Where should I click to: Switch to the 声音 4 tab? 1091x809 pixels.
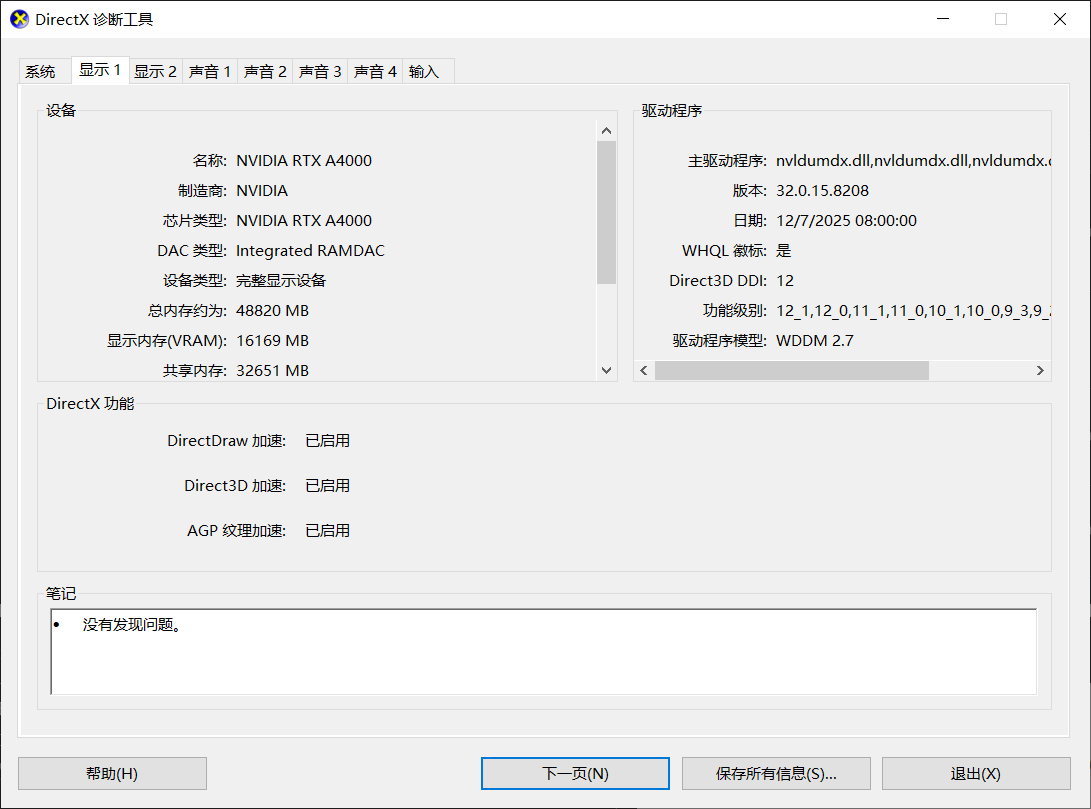375,72
